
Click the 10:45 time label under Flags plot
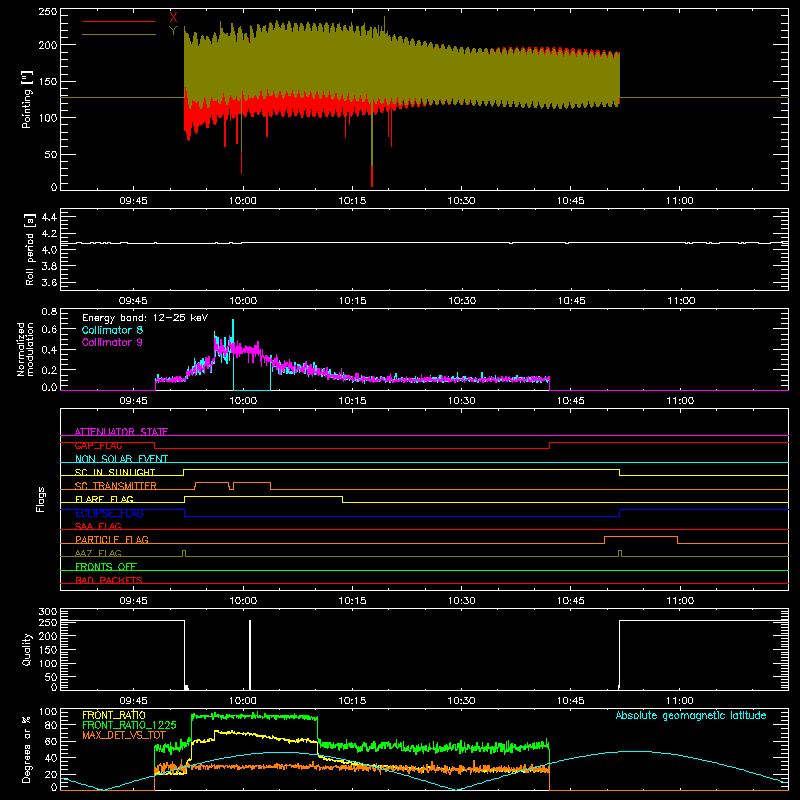click(x=570, y=601)
